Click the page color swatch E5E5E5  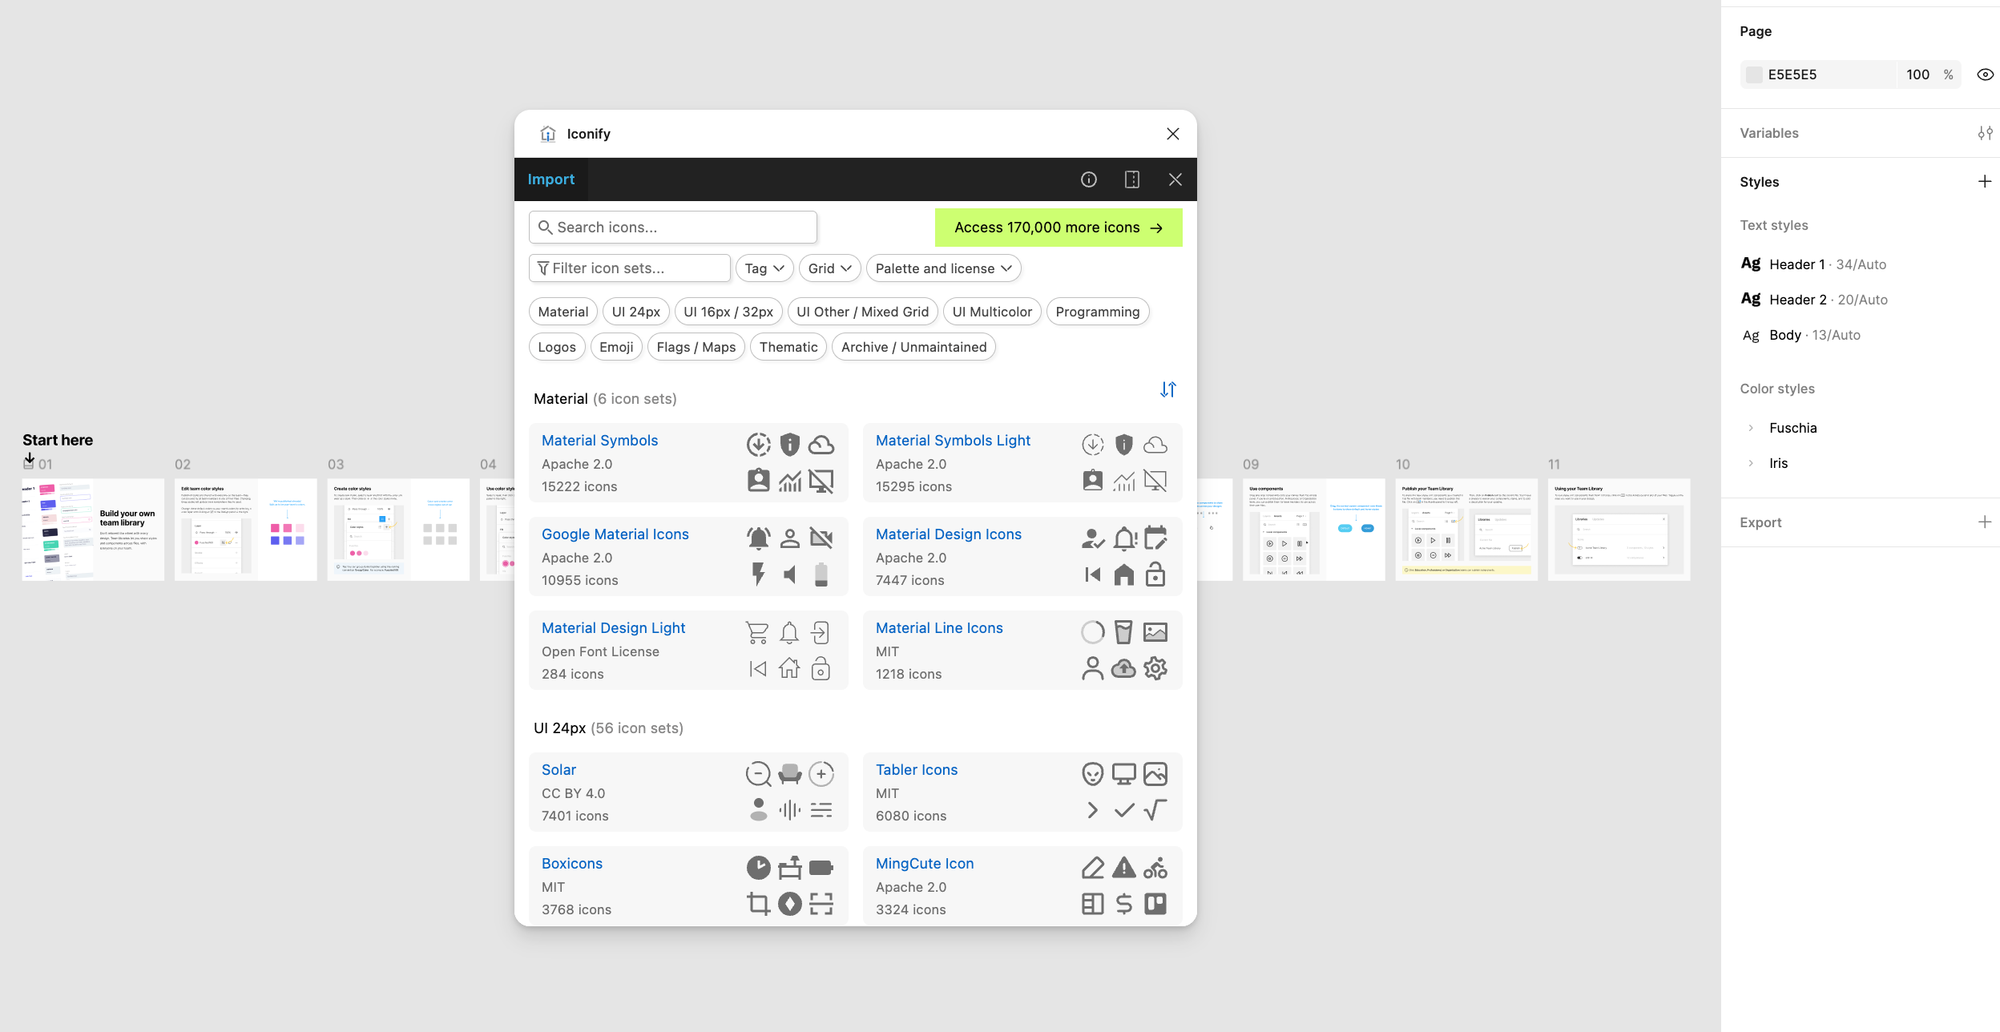click(1754, 74)
